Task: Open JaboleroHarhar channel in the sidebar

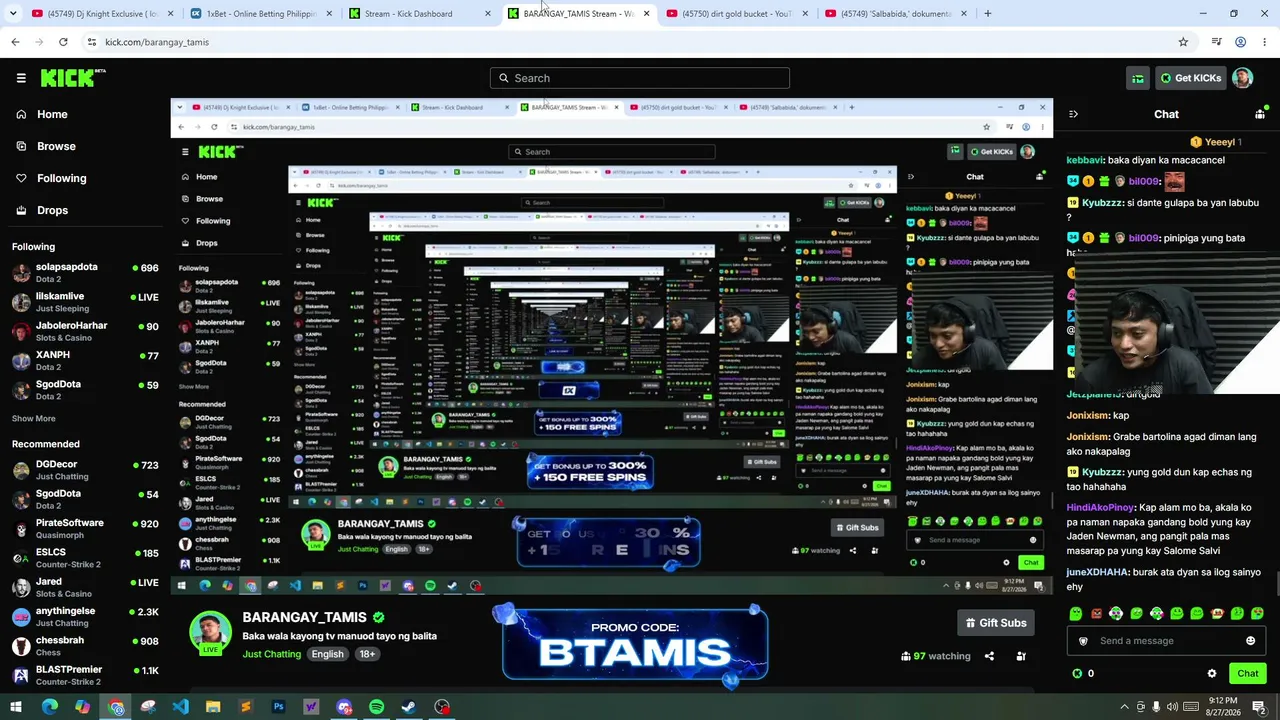Action: tap(85, 331)
